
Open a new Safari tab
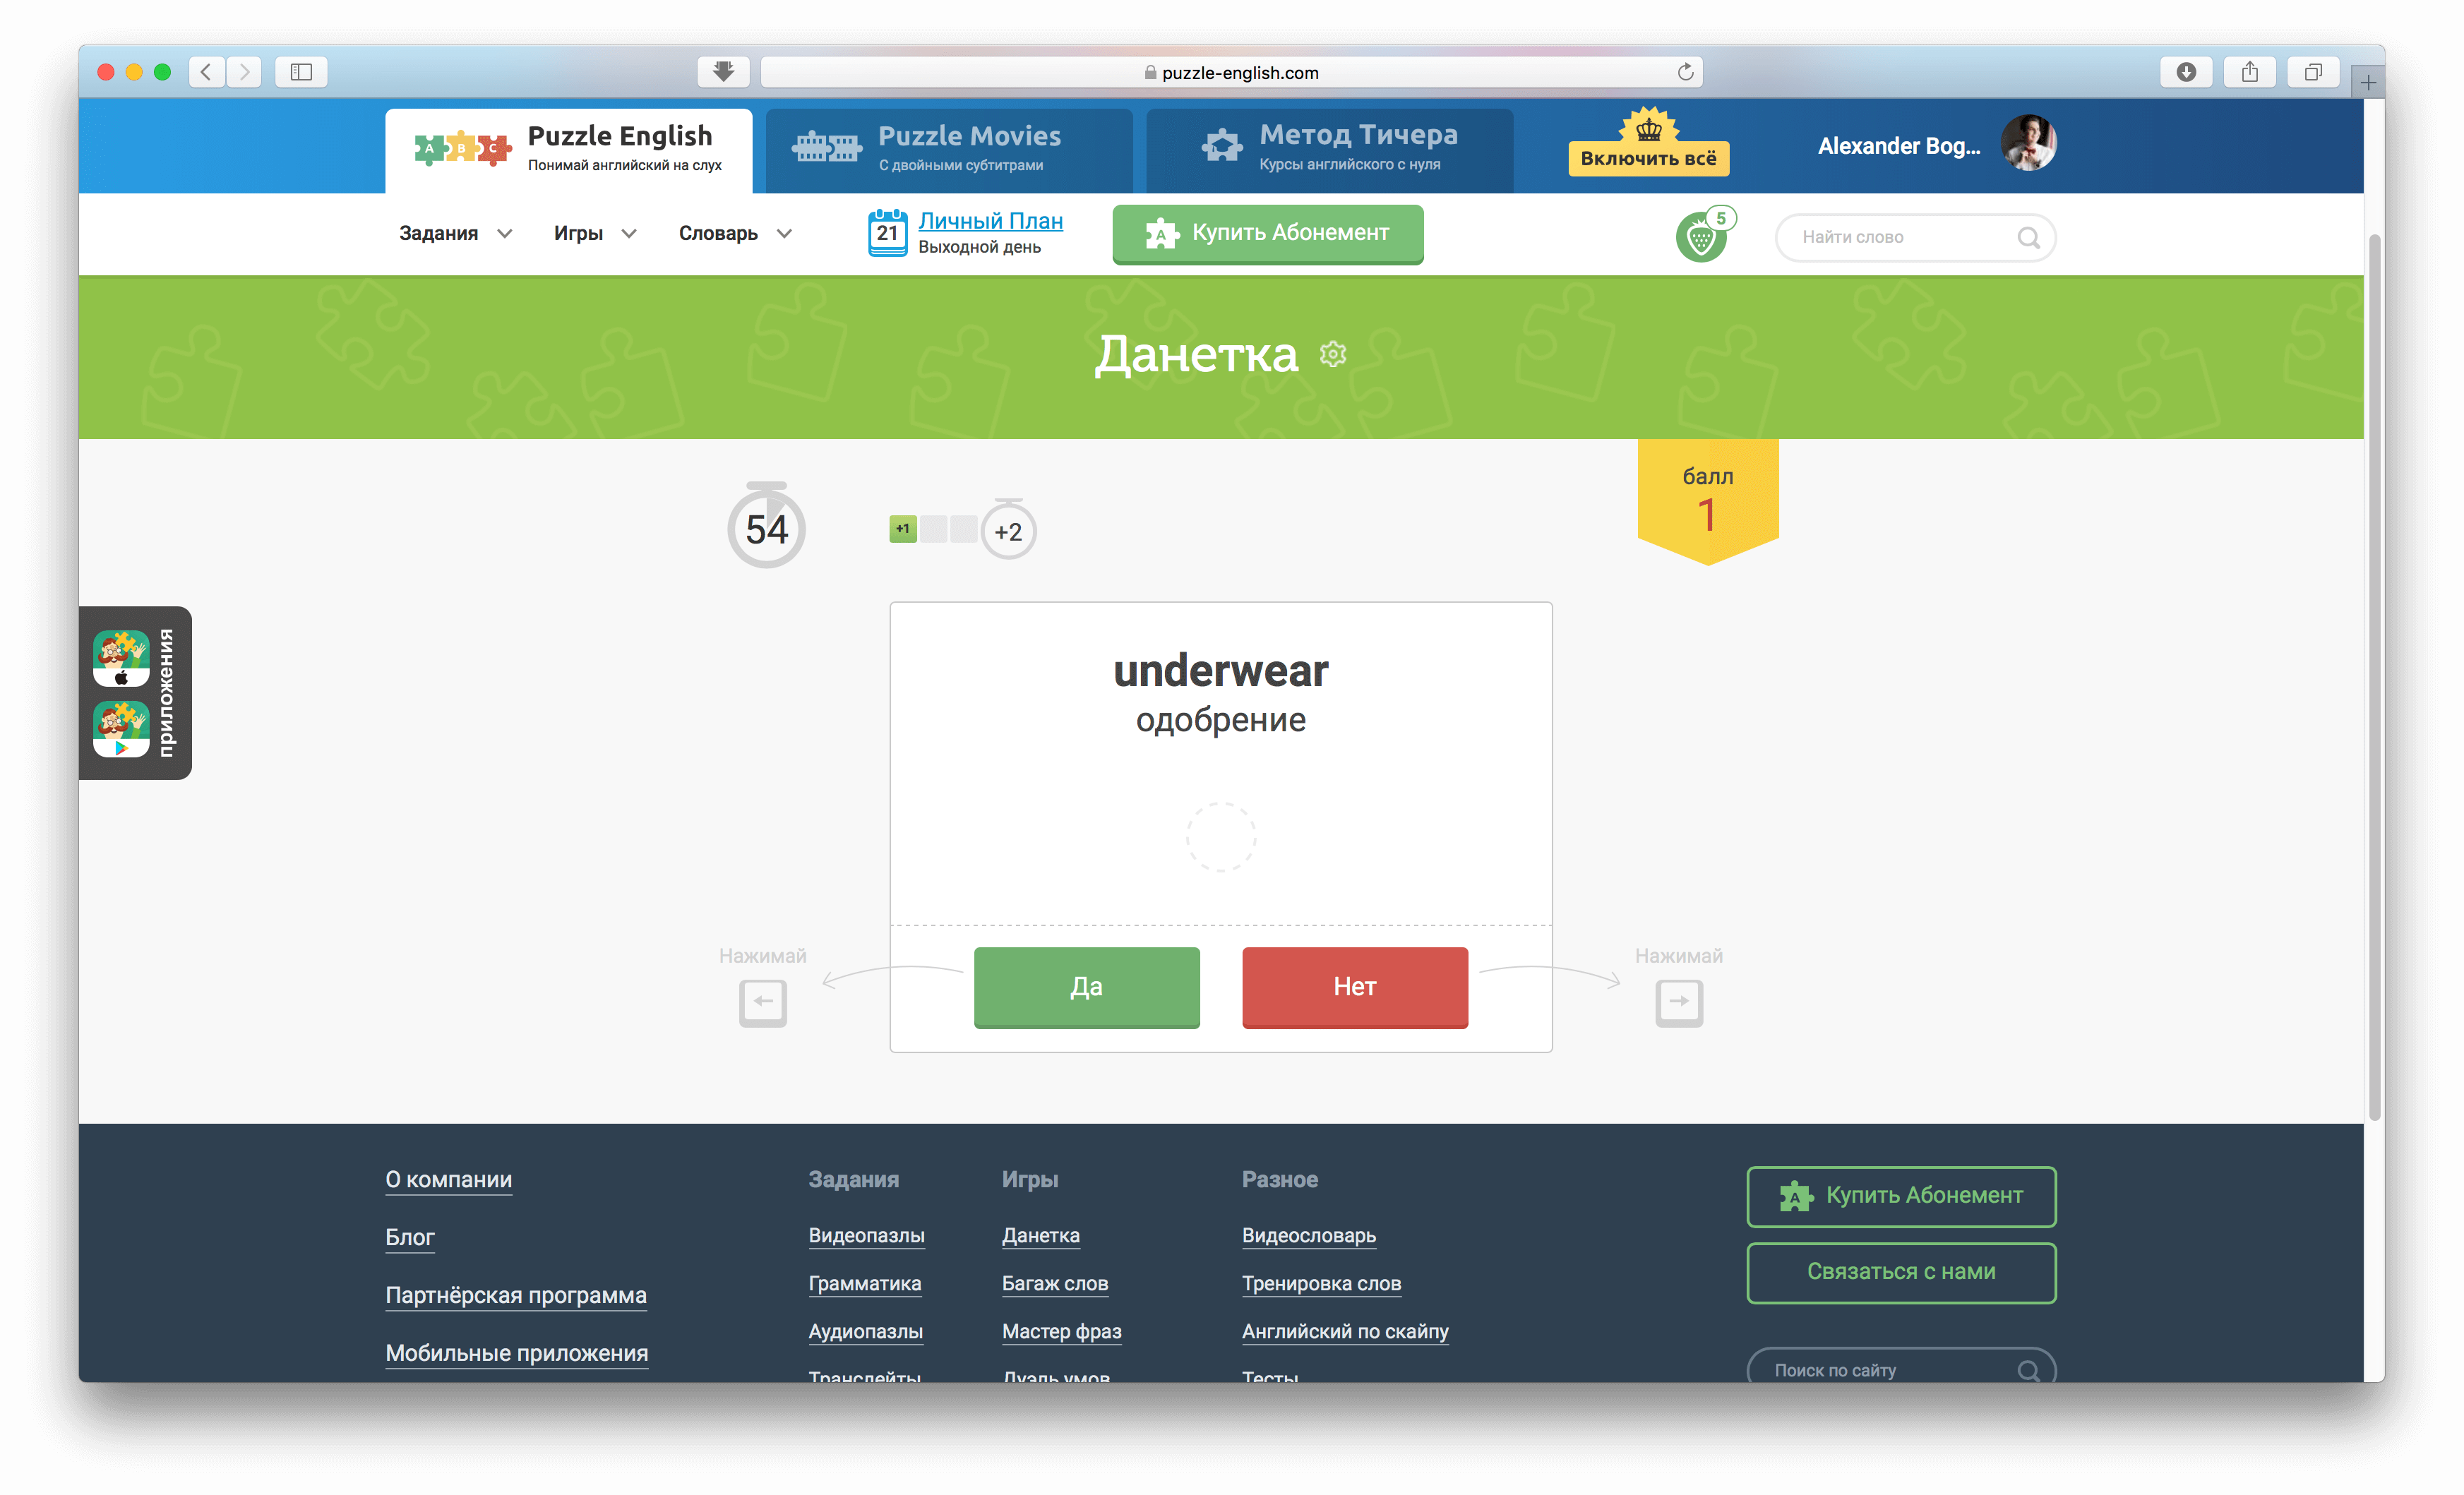2368,82
